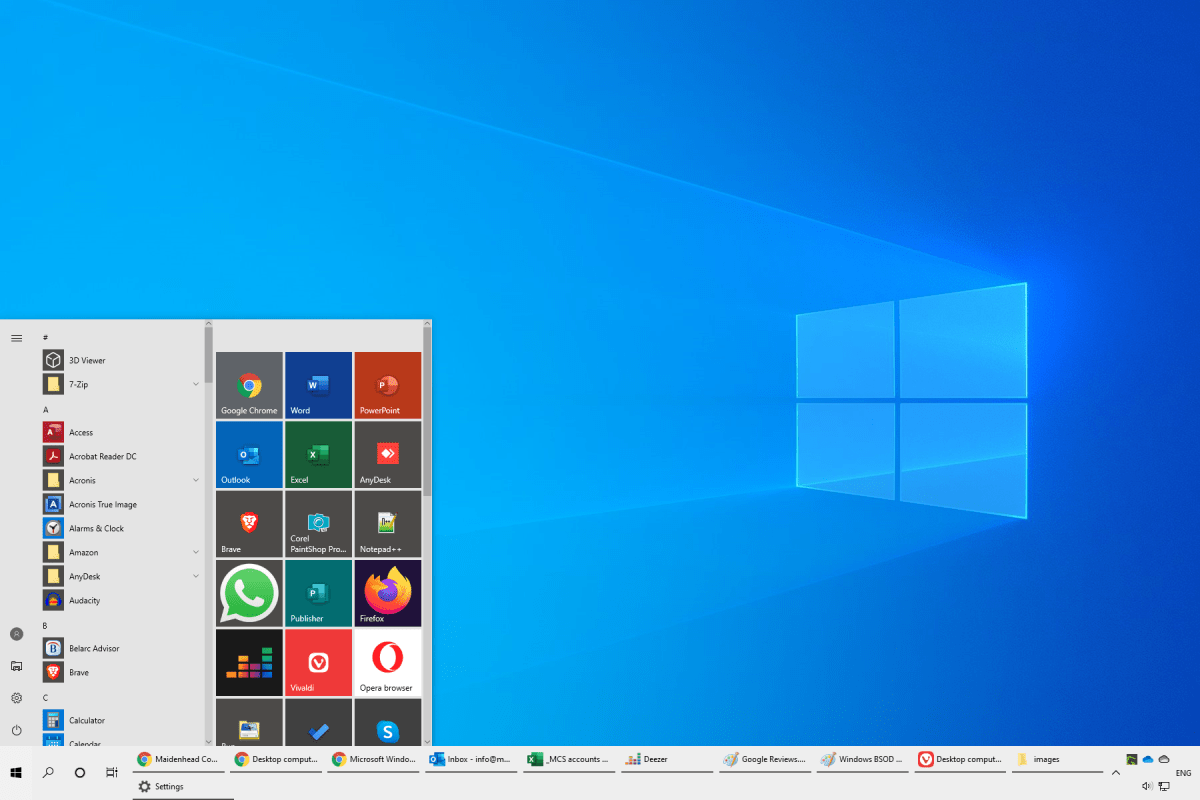This screenshot has height=800, width=1200.
Task: Open the volume speaker tray icon
Action: (1147, 786)
